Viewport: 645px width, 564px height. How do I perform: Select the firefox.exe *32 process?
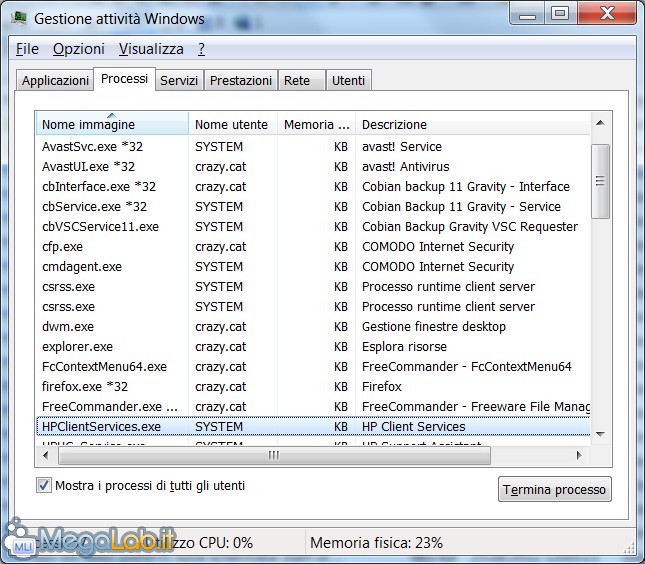(x=313, y=387)
